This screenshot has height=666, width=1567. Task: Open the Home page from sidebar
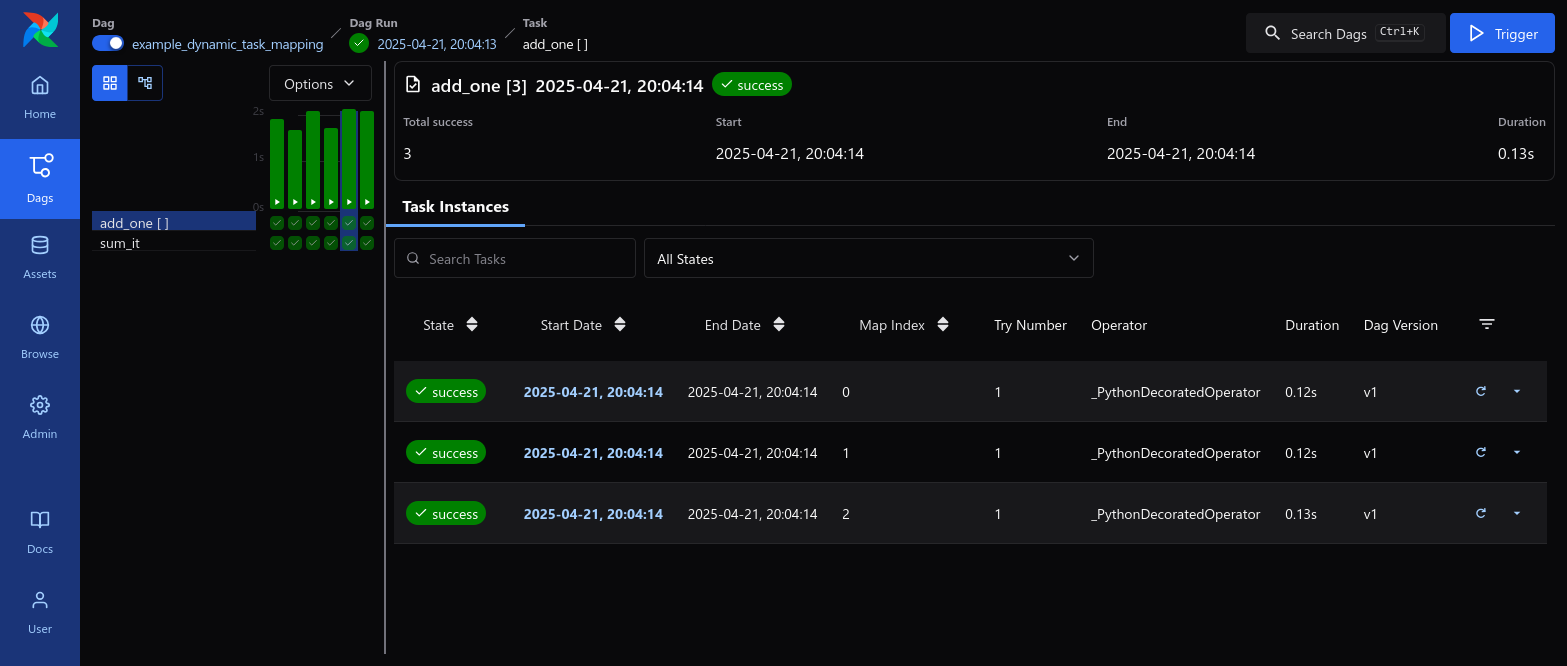(x=40, y=98)
